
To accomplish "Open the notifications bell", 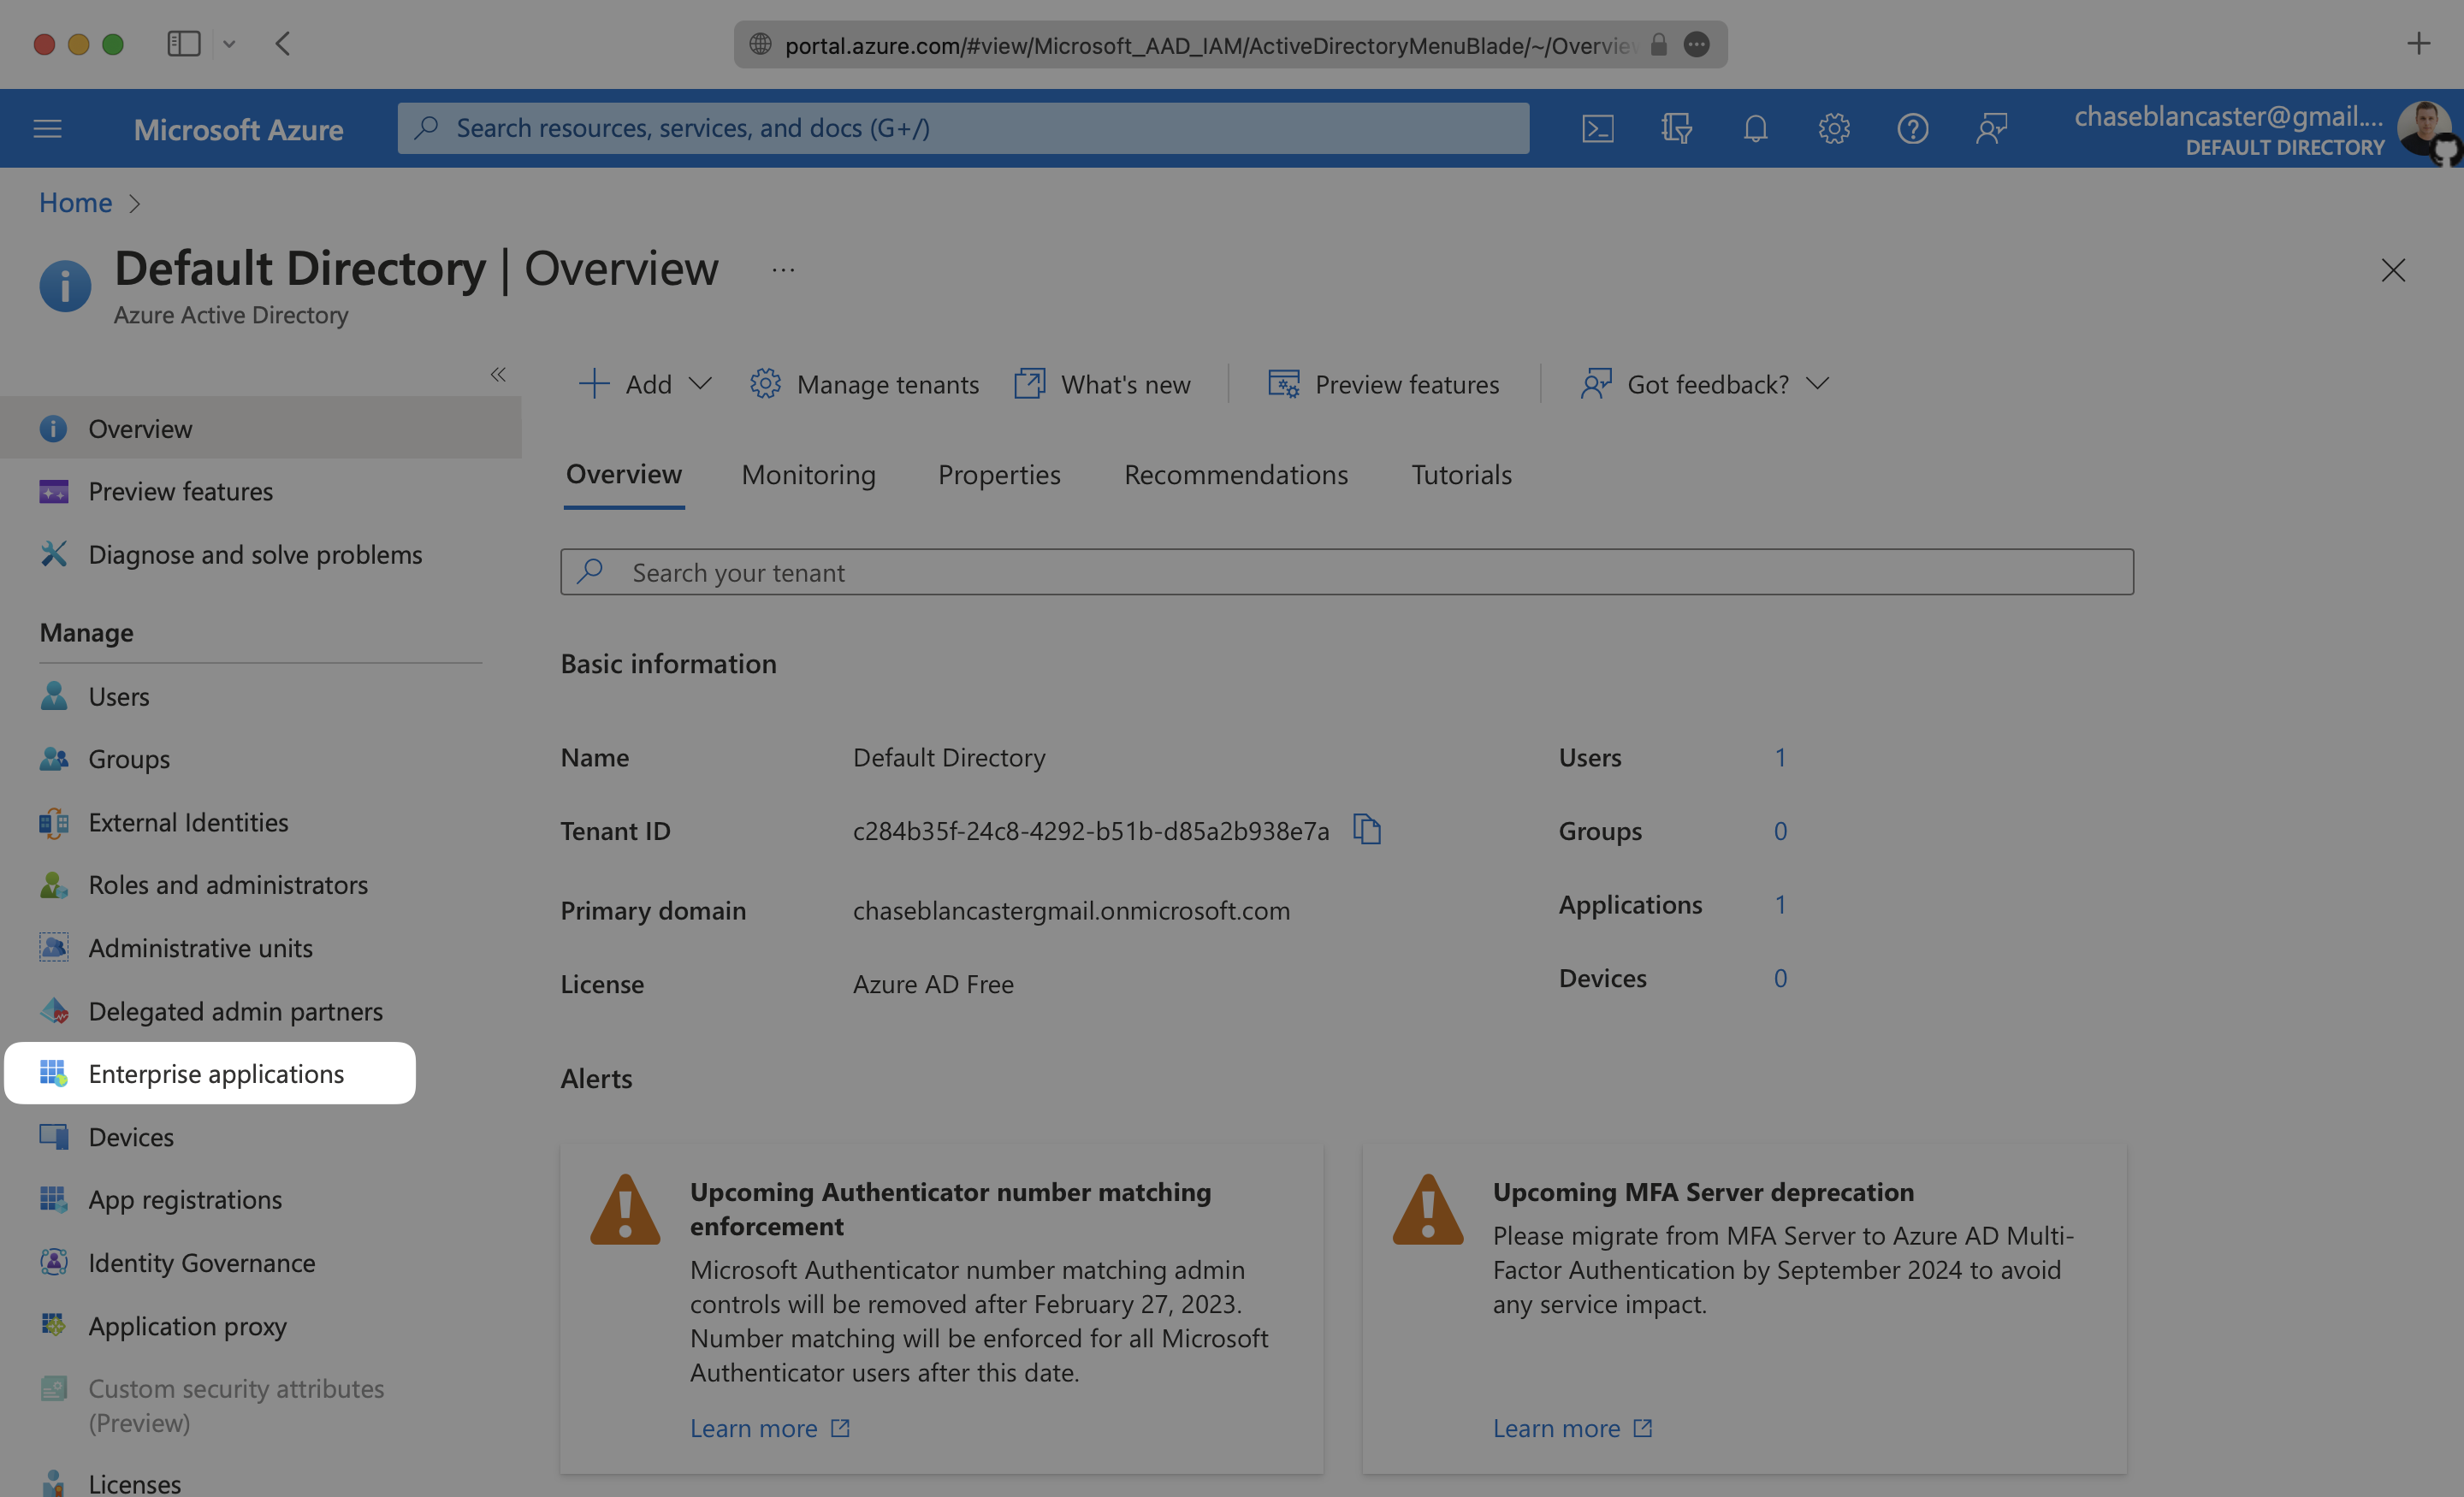I will [x=1755, y=128].
